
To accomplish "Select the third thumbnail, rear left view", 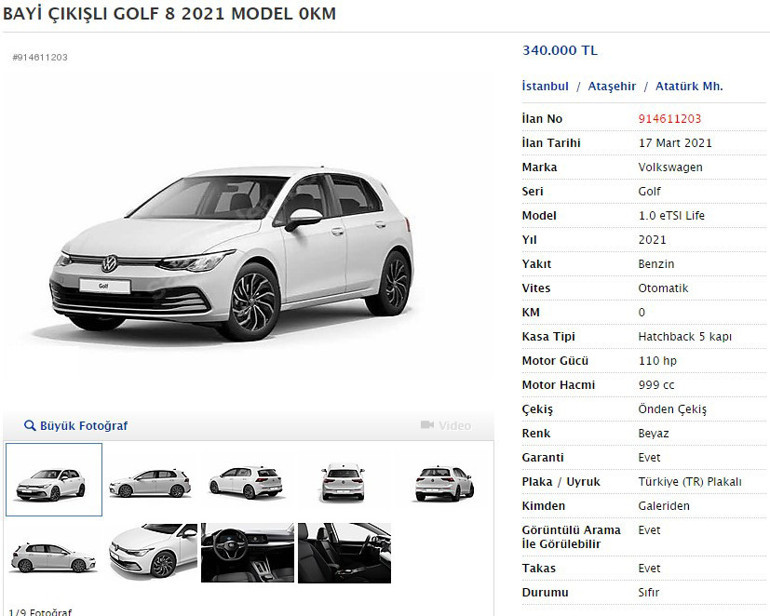I will (x=246, y=481).
